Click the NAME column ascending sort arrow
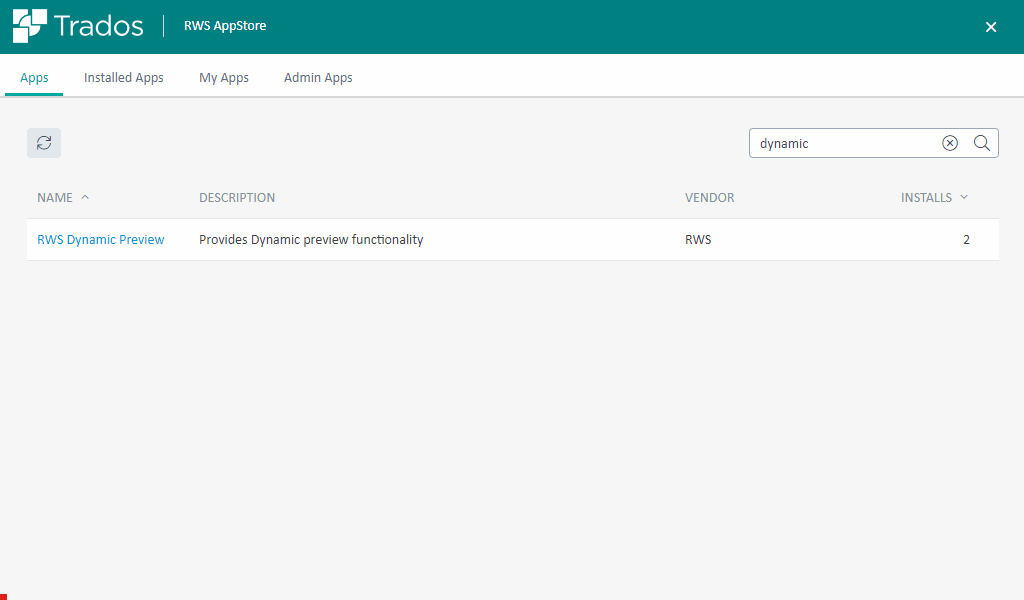 click(85, 197)
